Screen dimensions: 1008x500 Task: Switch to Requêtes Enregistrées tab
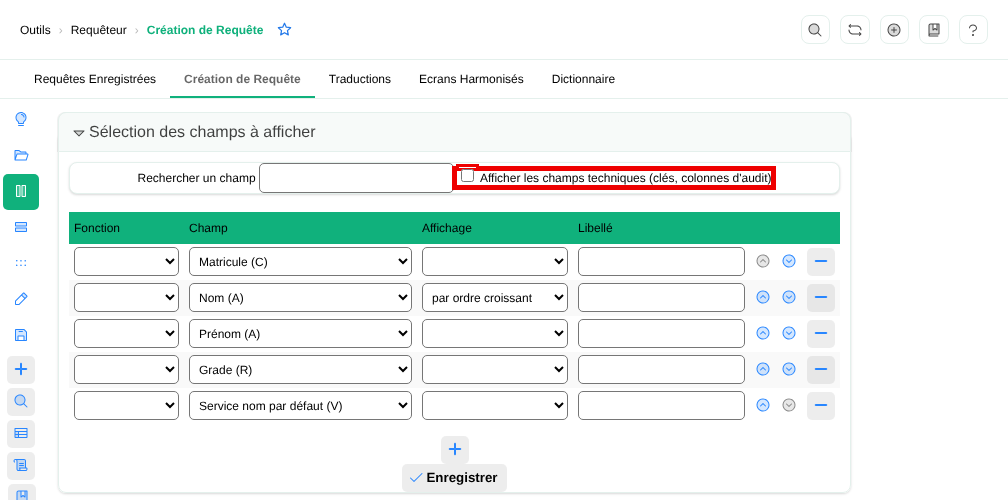tap(95, 79)
